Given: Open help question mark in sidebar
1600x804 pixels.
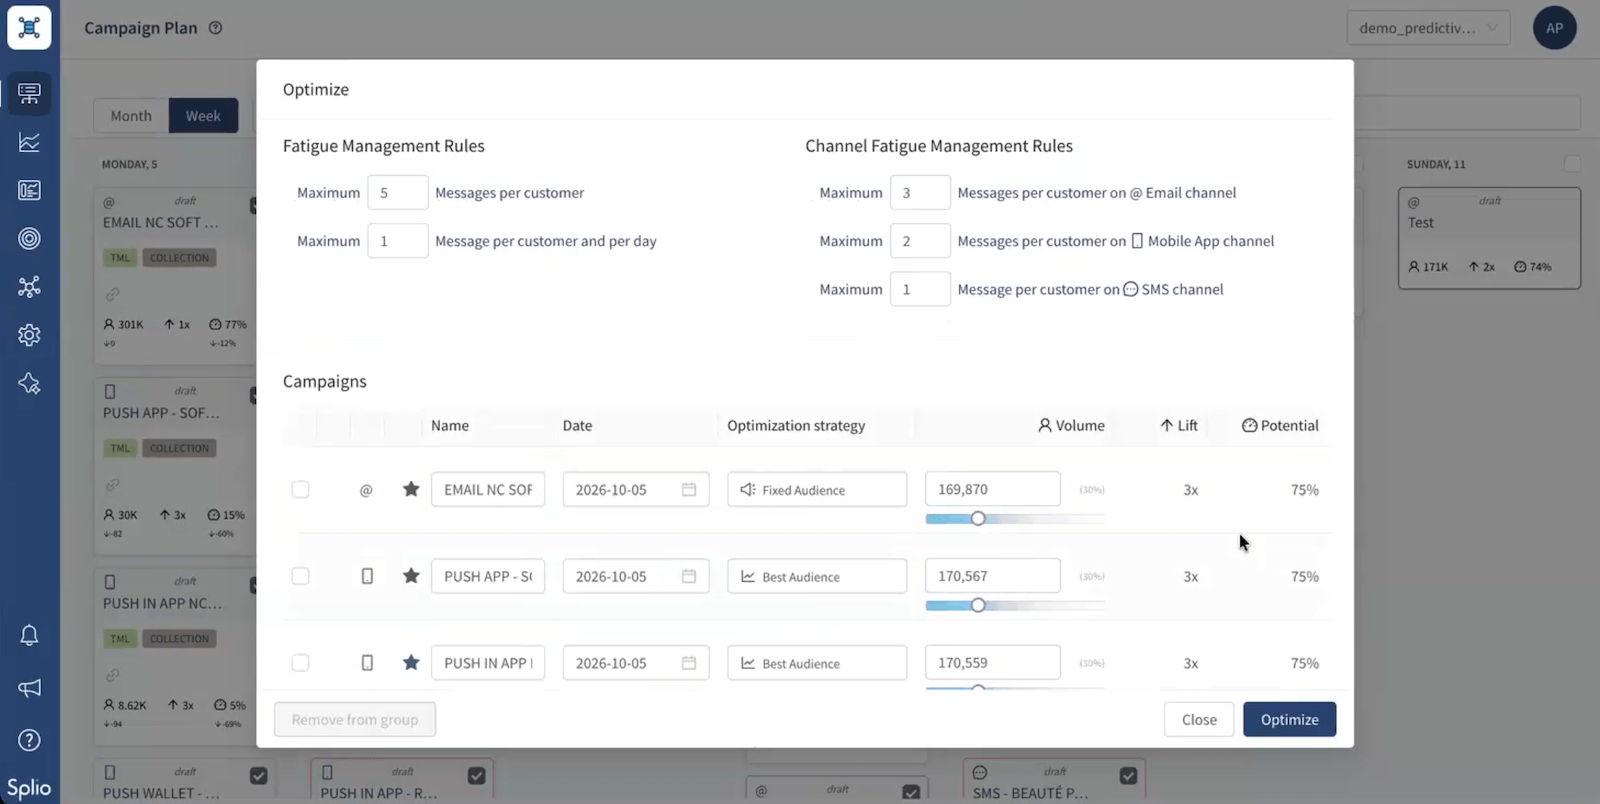Looking at the screenshot, I should [x=29, y=740].
